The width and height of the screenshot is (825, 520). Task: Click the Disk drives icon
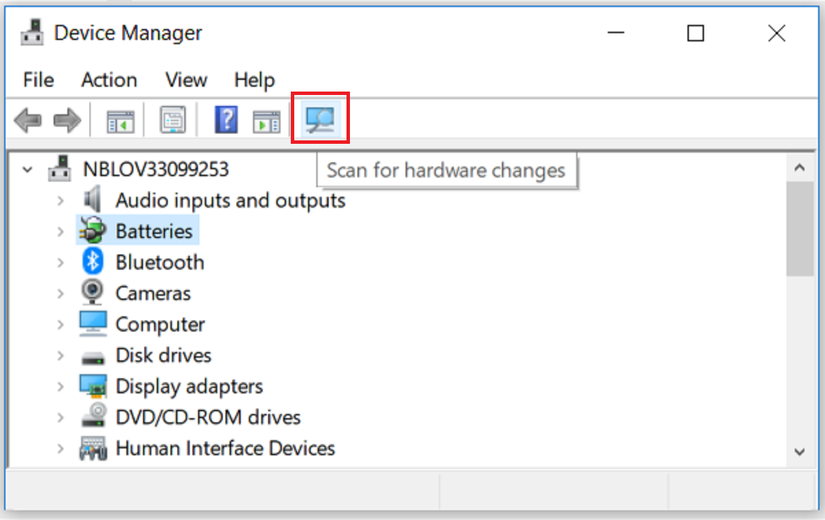click(93, 358)
